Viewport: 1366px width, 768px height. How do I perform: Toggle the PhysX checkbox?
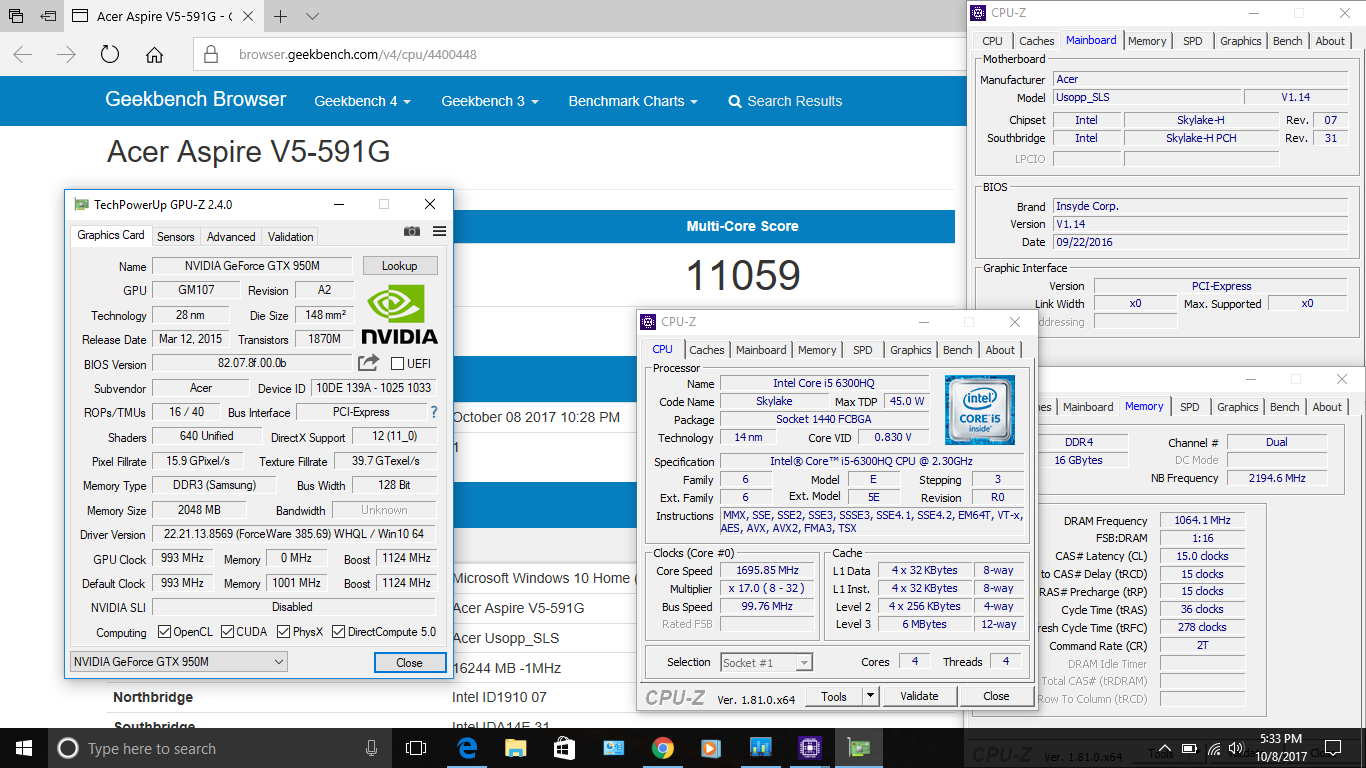pyautogui.click(x=284, y=632)
